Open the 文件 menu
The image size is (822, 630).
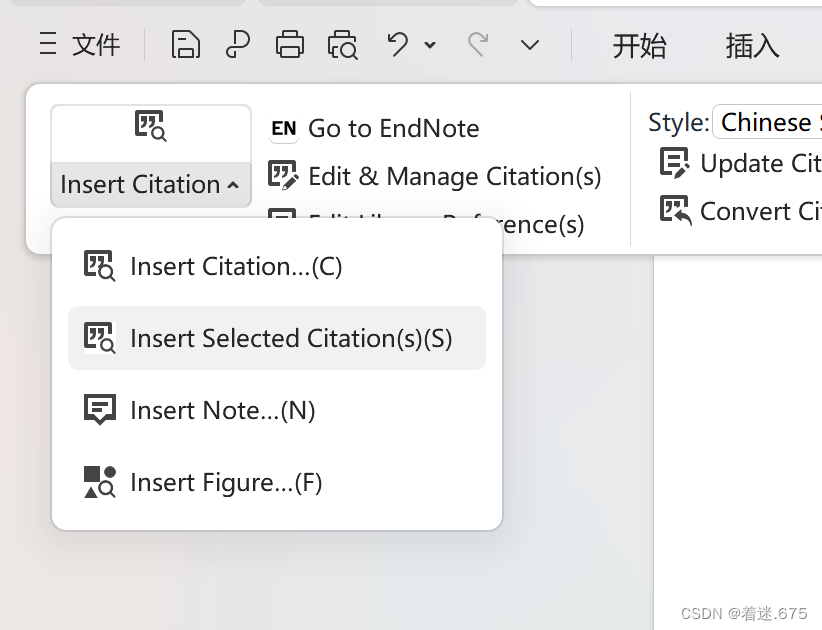[x=96, y=45]
